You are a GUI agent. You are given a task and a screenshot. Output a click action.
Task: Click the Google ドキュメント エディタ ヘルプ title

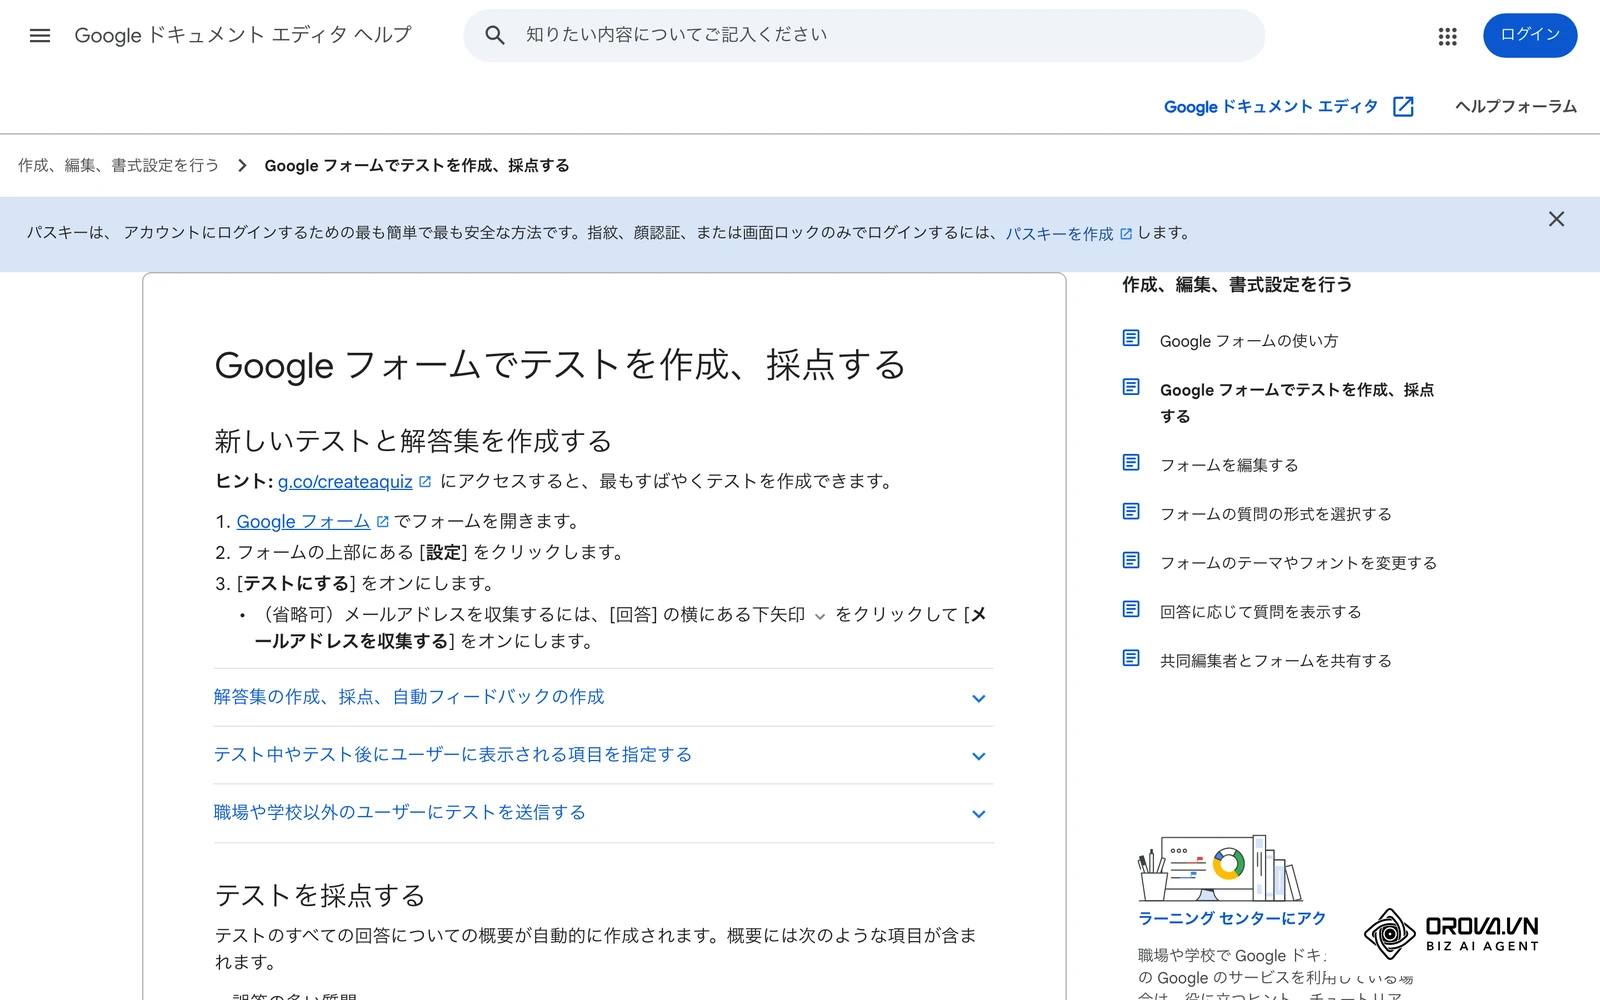243,35
